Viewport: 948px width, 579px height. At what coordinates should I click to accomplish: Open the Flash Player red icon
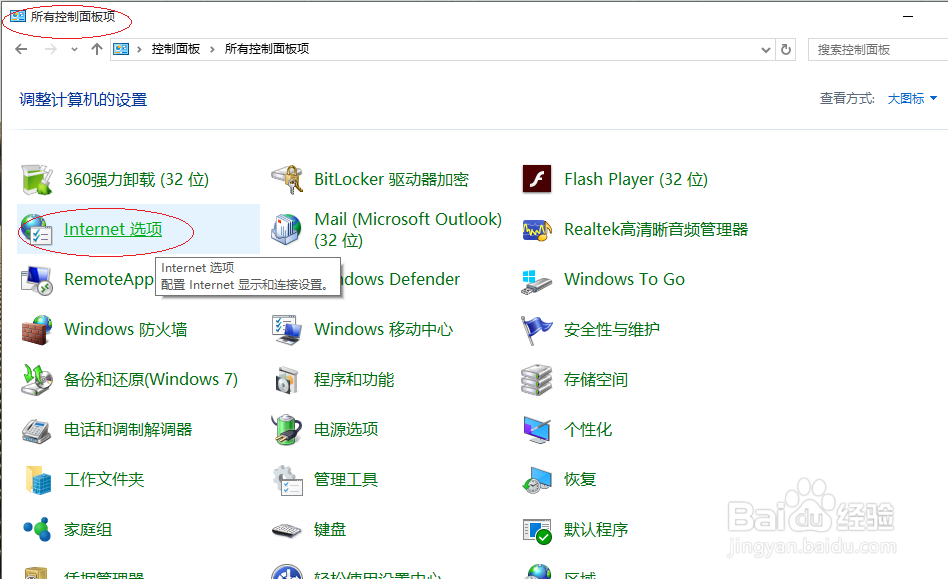(x=537, y=179)
